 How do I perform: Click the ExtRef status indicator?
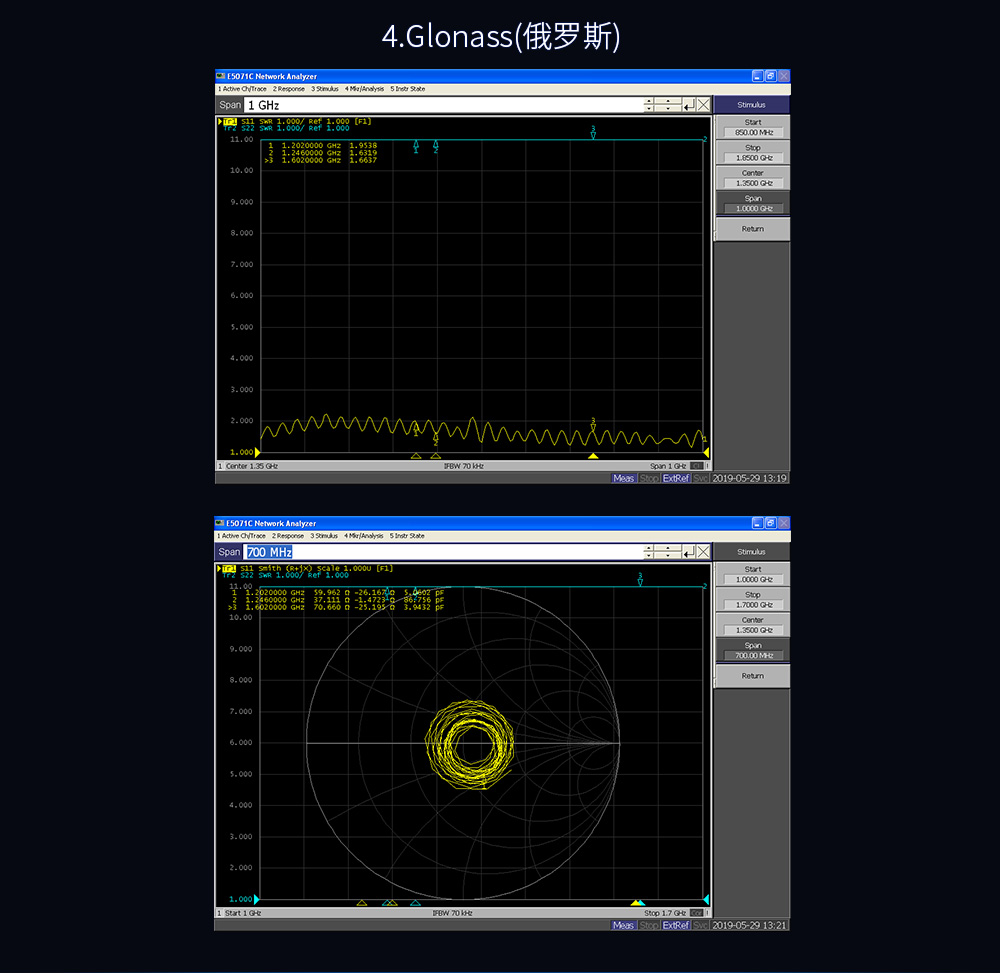click(x=675, y=477)
